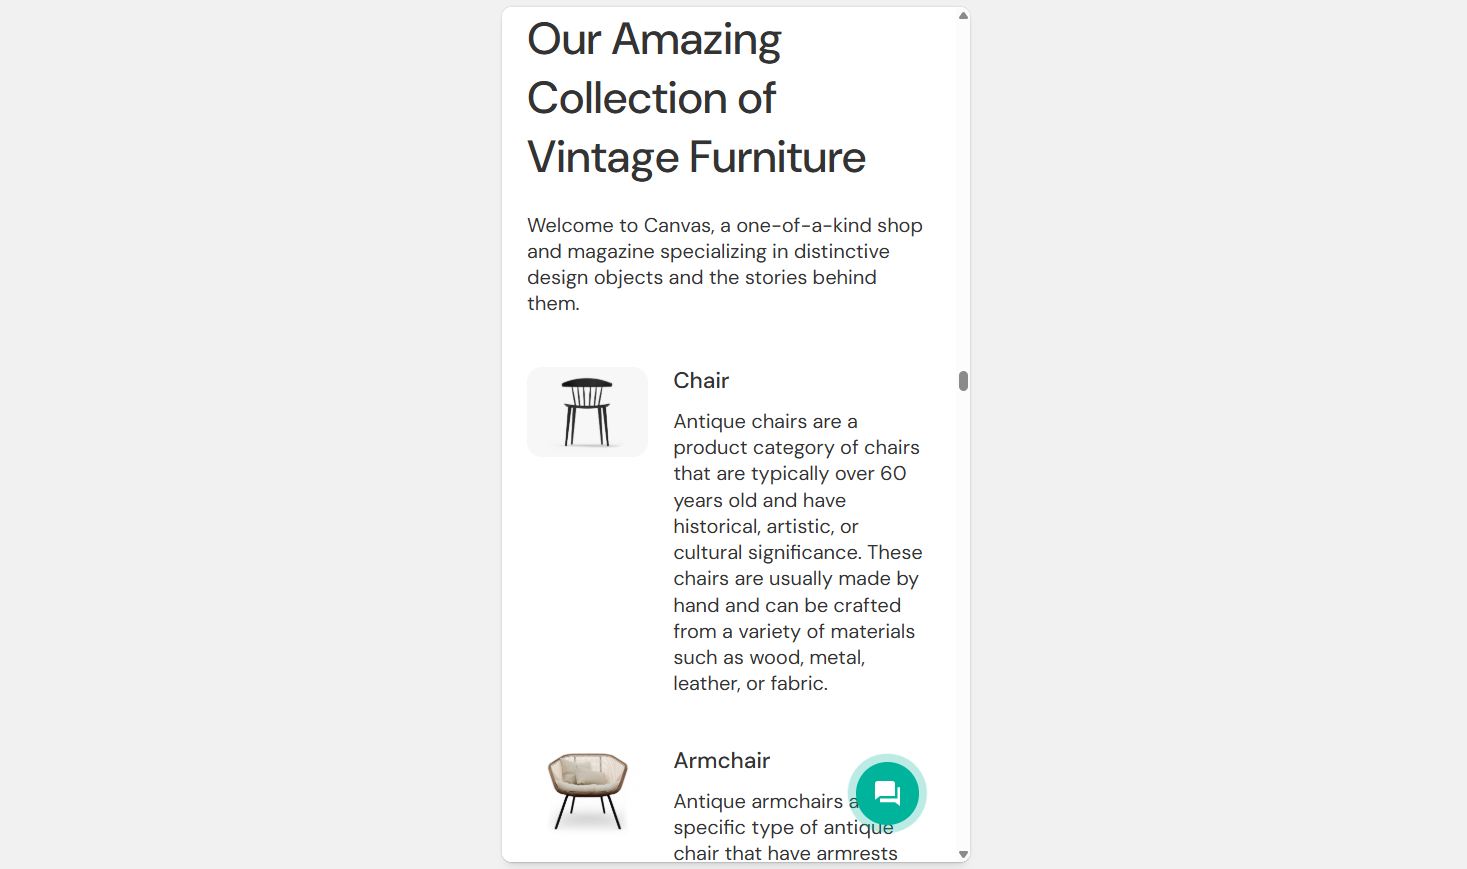Click the word "Canvas" in the welcome text
The image size is (1467, 869).
click(678, 226)
